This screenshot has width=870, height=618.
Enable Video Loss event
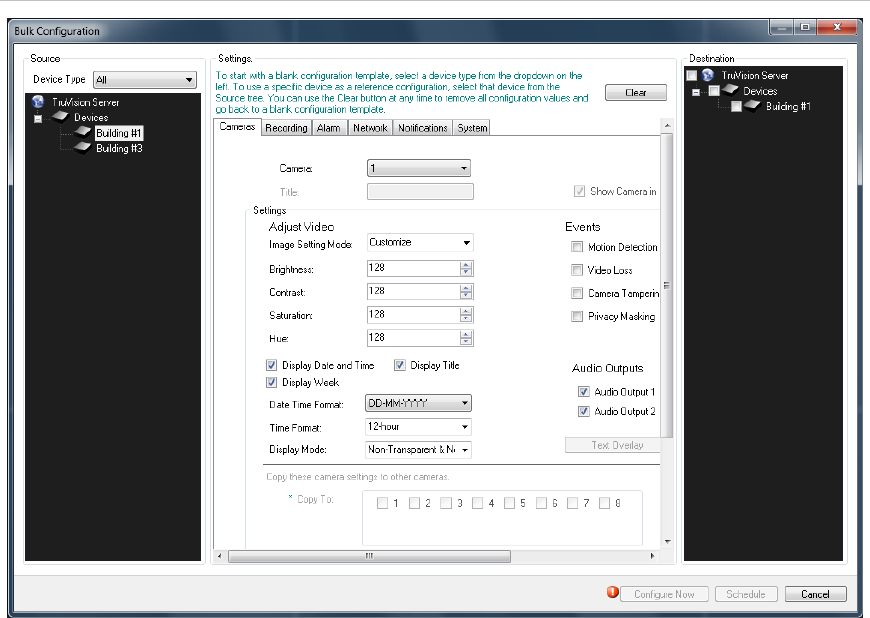tap(577, 270)
